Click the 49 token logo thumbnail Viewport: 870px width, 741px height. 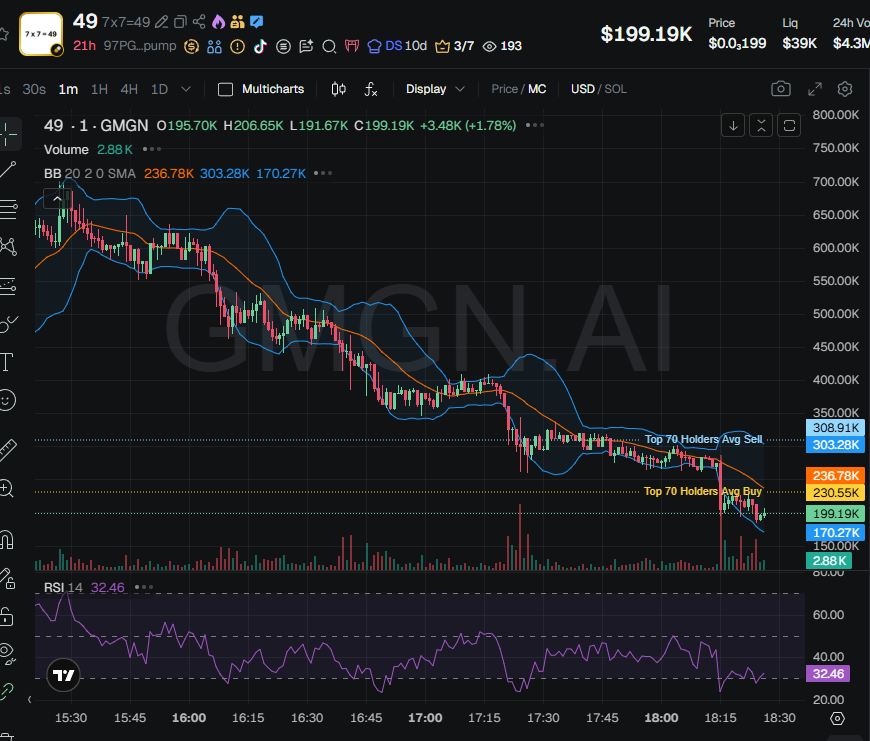41,34
